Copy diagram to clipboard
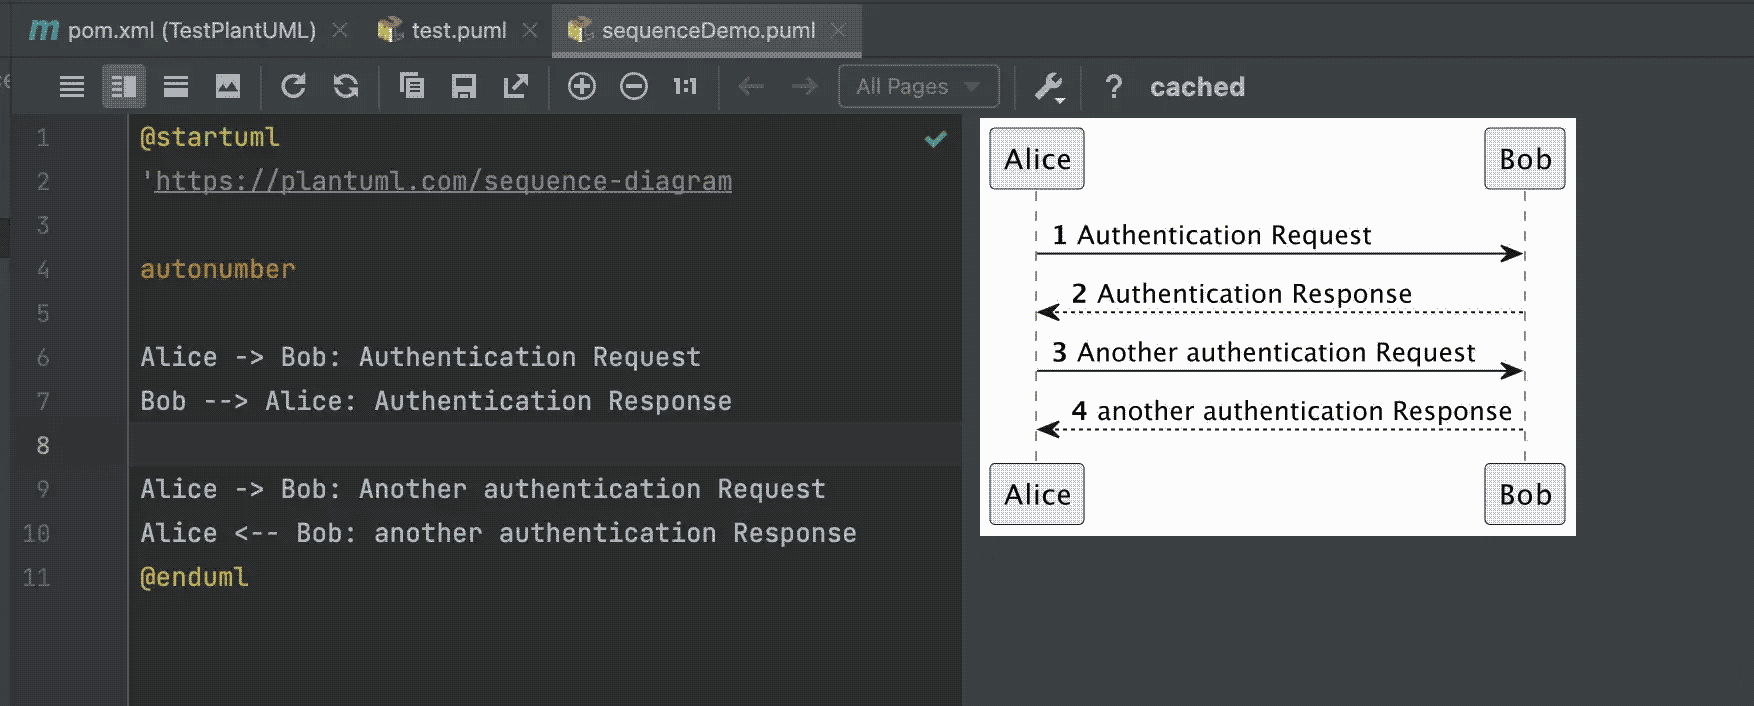 (411, 87)
